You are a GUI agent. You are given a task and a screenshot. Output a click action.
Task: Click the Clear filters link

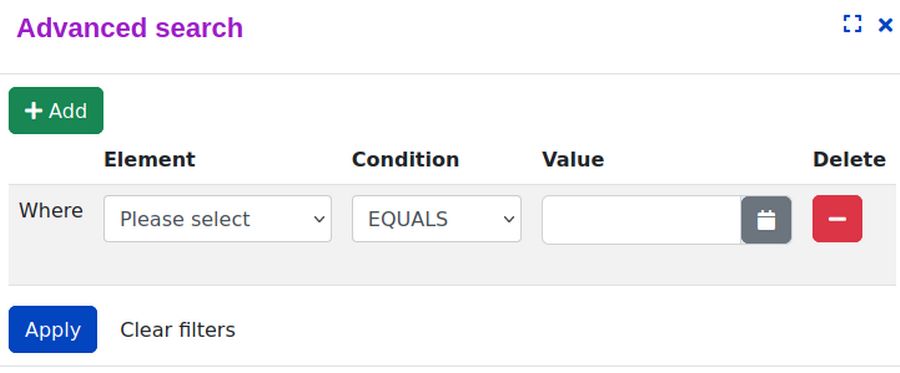click(177, 330)
